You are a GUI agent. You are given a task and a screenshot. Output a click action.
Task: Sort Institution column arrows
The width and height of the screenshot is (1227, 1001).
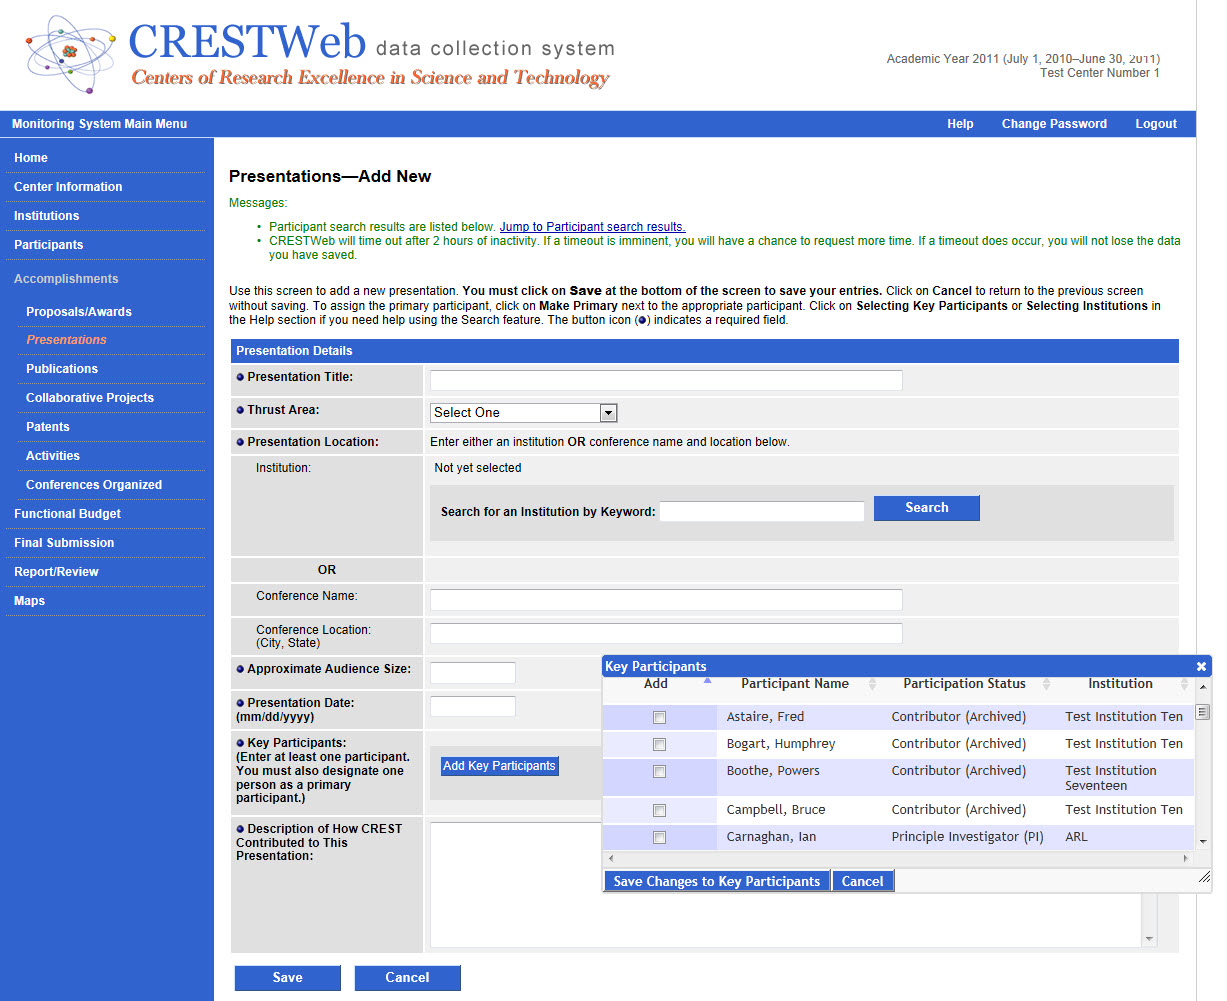(1184, 684)
